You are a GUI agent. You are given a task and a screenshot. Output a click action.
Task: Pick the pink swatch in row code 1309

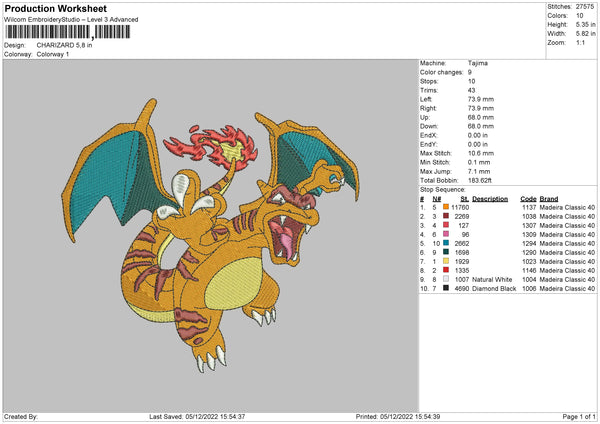[x=446, y=234]
